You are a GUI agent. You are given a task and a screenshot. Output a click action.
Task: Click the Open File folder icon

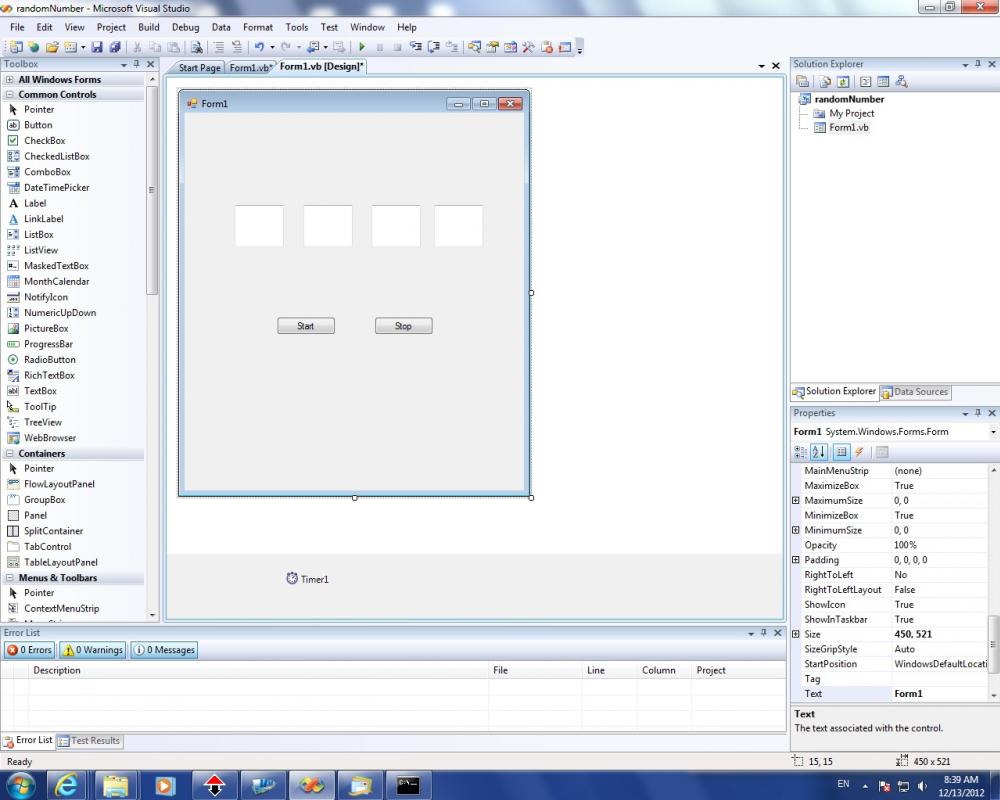(x=52, y=47)
